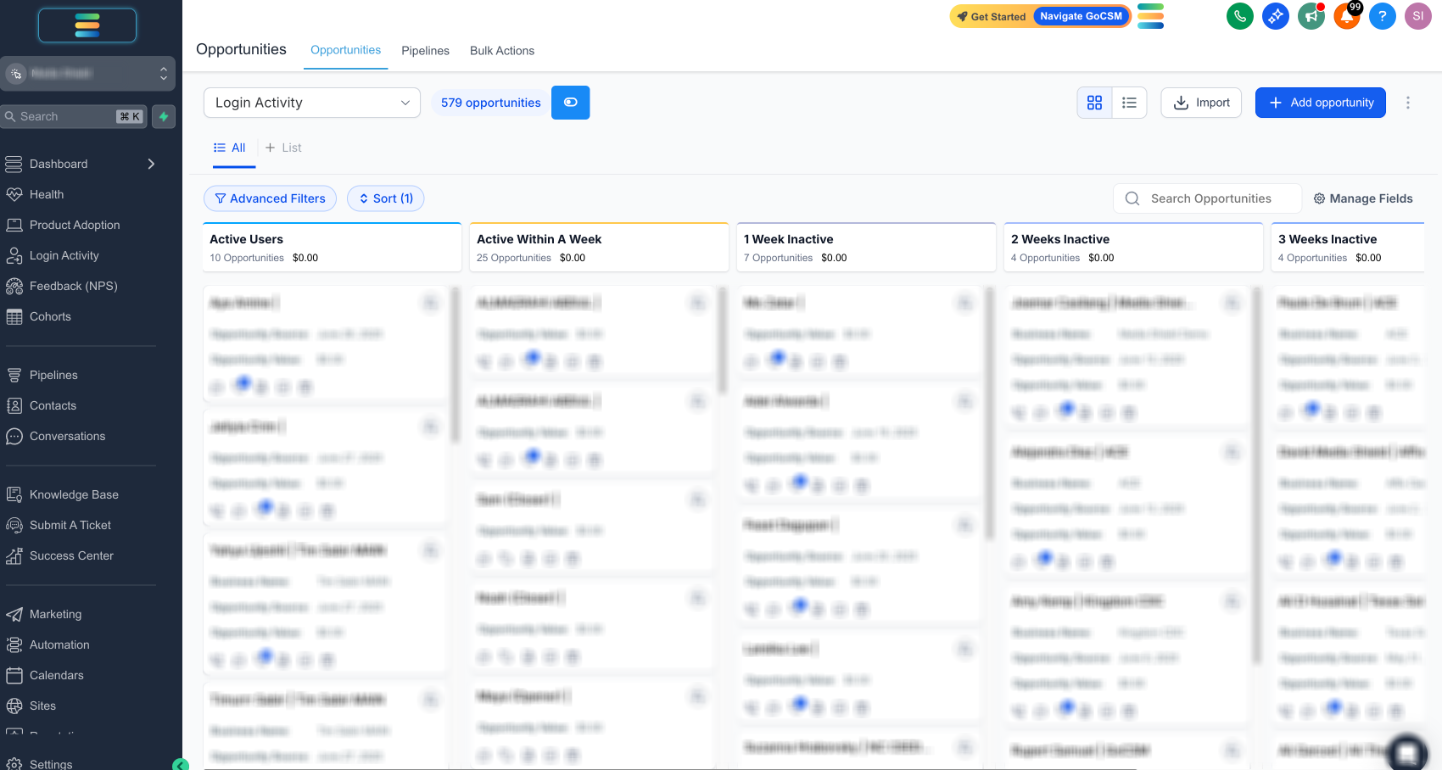Open Success Center in the sidebar
This screenshot has width=1442, height=770.
(x=71, y=555)
